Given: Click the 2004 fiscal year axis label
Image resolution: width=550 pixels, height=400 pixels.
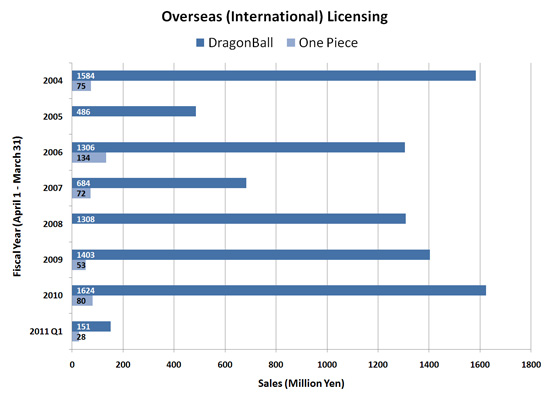Looking at the screenshot, I should click(53, 81).
